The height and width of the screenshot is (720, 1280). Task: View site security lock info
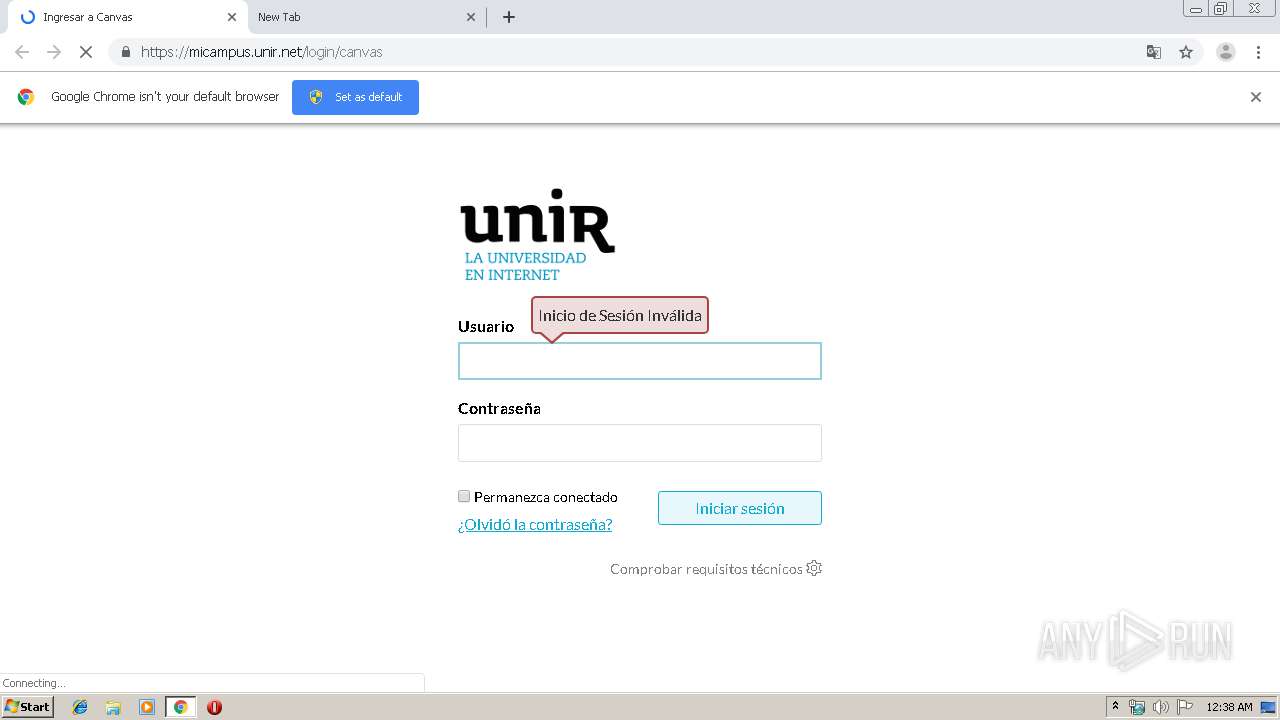point(125,52)
